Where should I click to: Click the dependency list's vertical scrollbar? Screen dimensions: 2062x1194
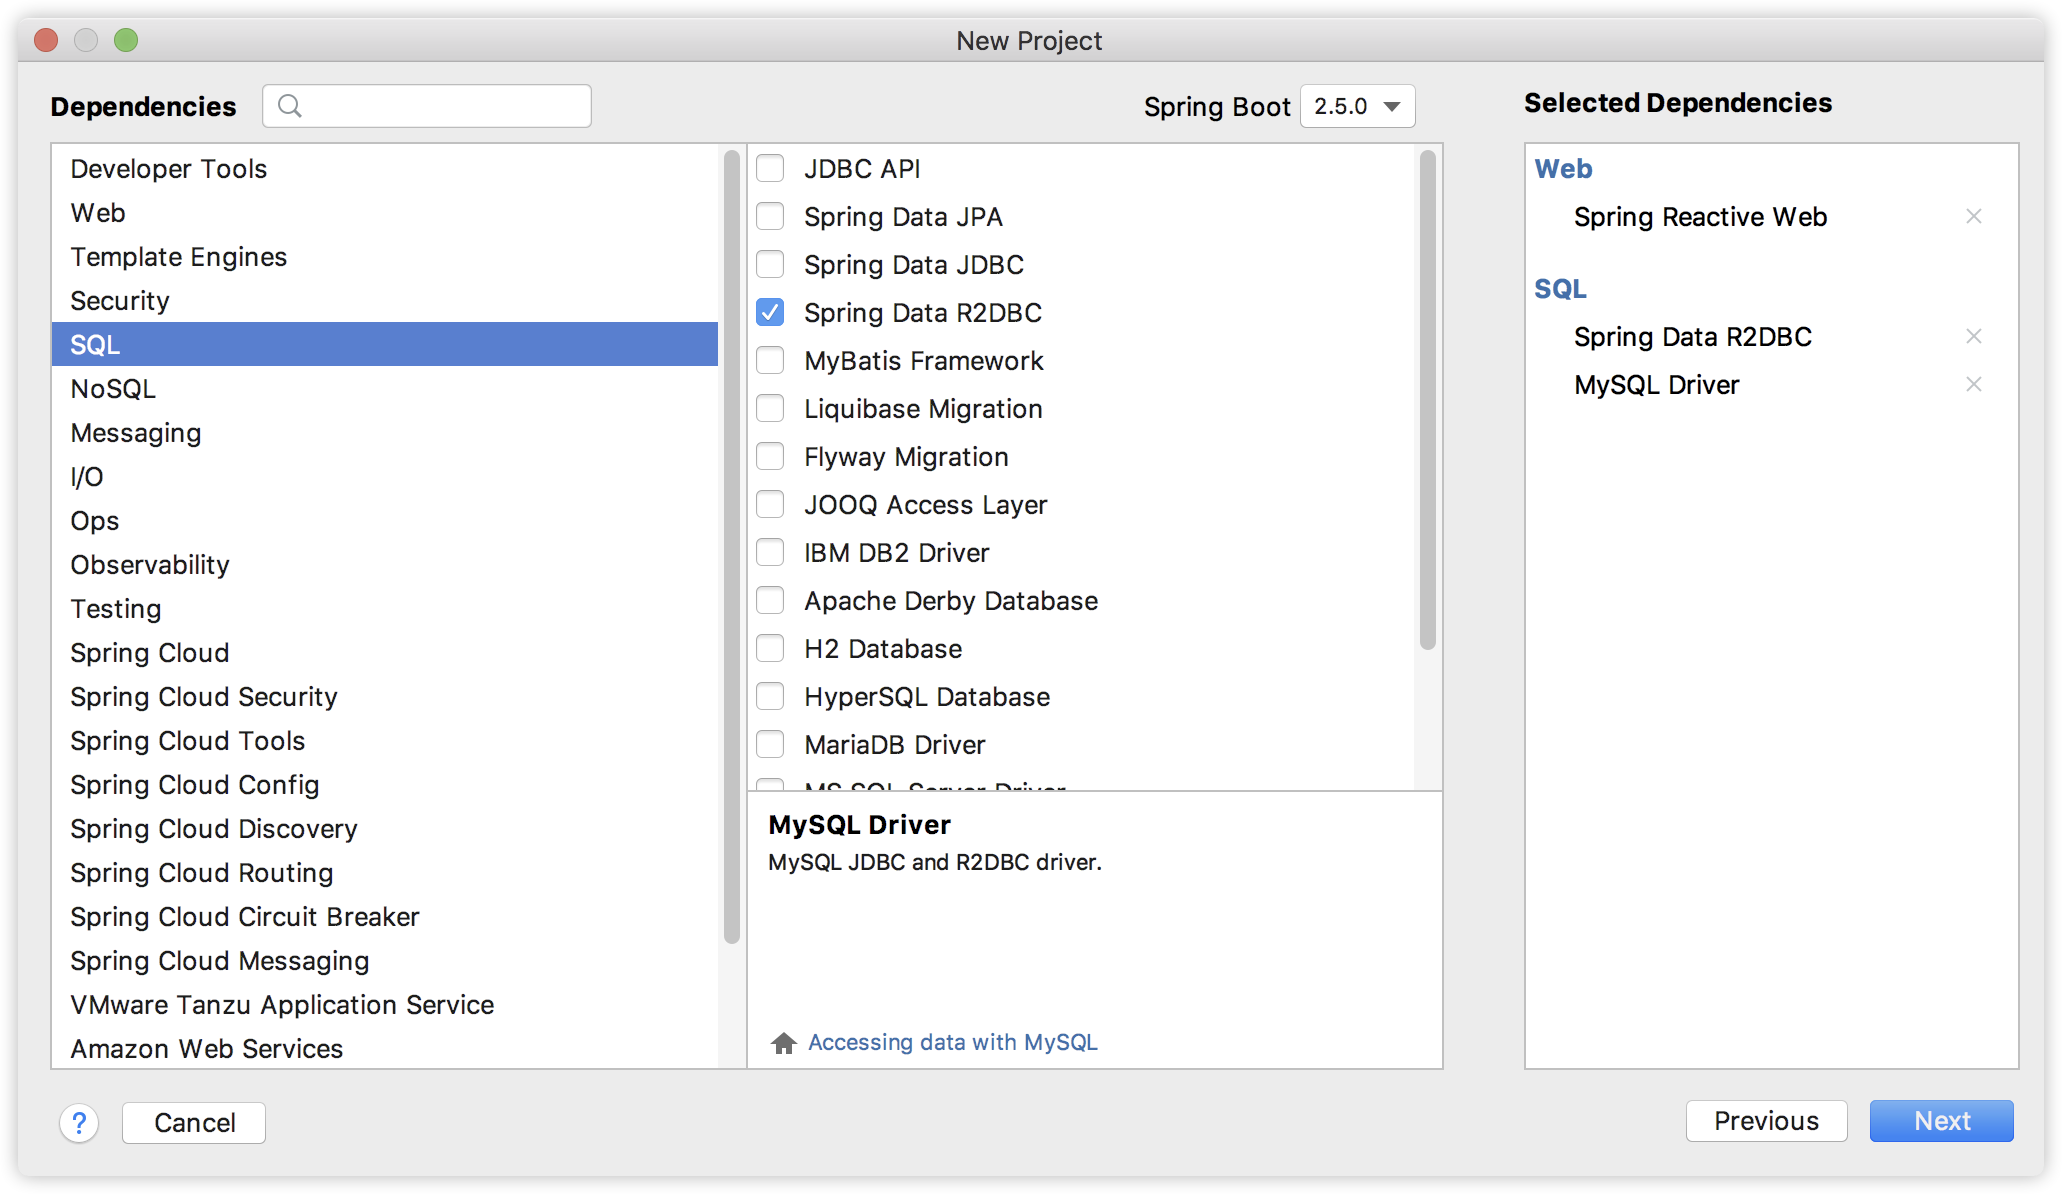point(1427,400)
